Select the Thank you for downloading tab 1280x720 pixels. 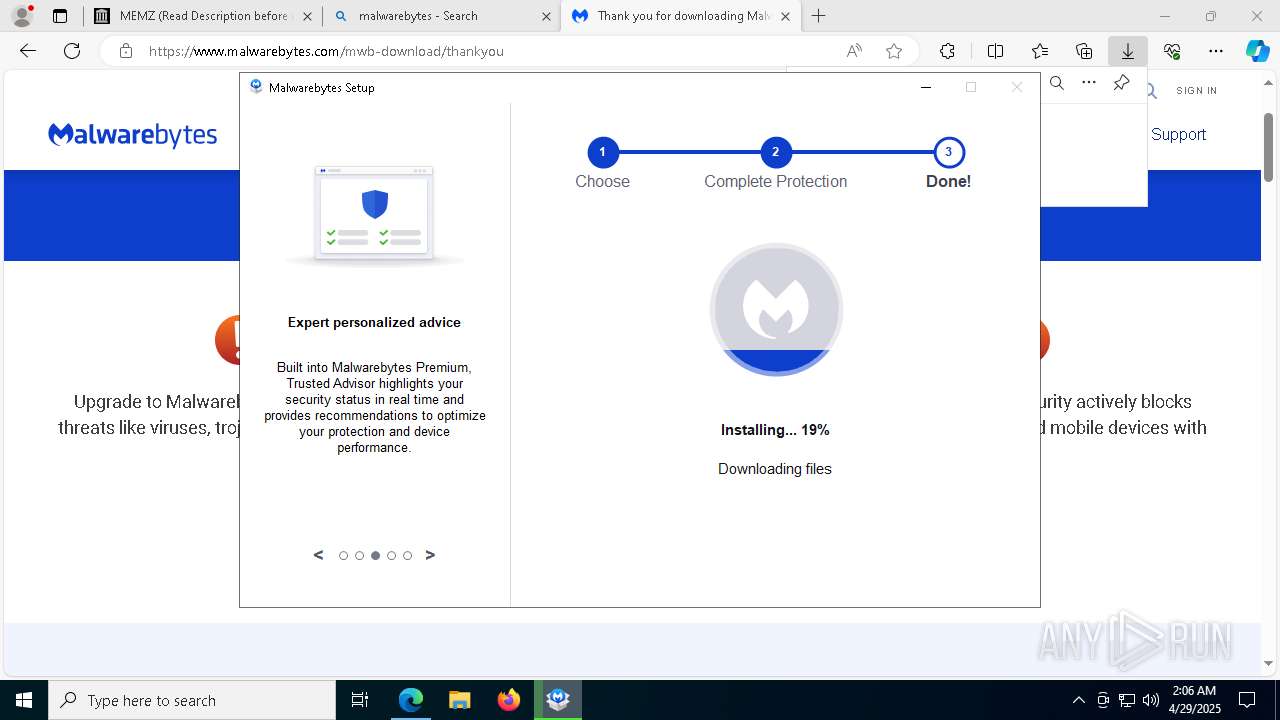pos(680,16)
